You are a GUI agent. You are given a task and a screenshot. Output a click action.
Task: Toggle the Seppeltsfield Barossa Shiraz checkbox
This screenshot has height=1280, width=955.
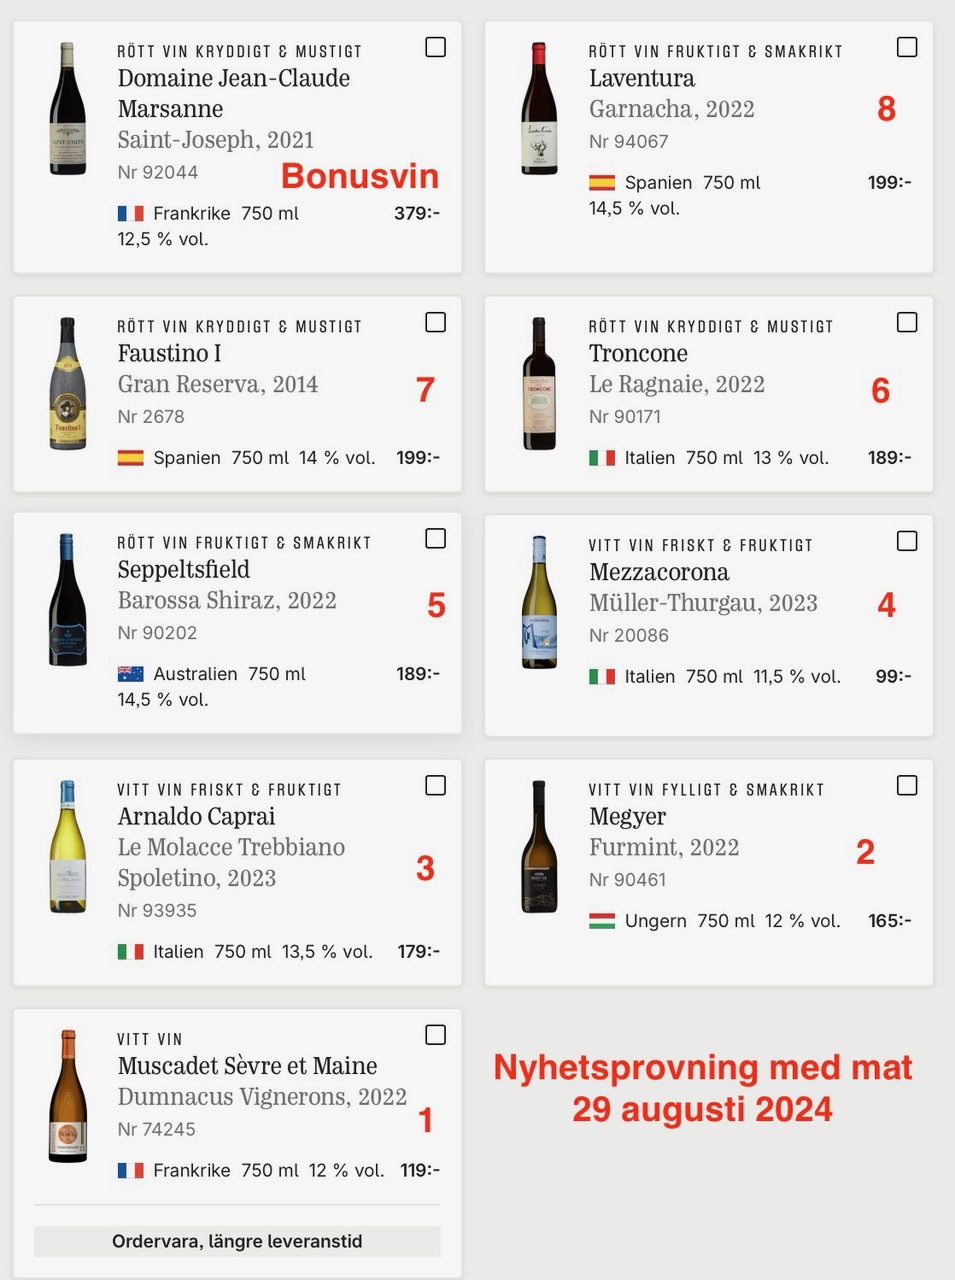click(436, 538)
